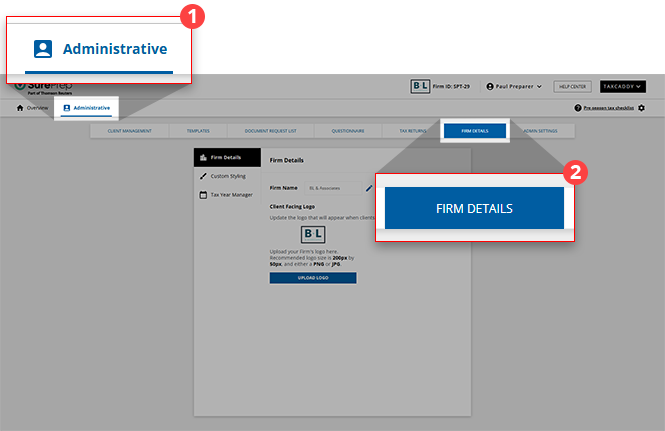
Task: Open the Questionnaire sub-tab
Action: [348, 131]
